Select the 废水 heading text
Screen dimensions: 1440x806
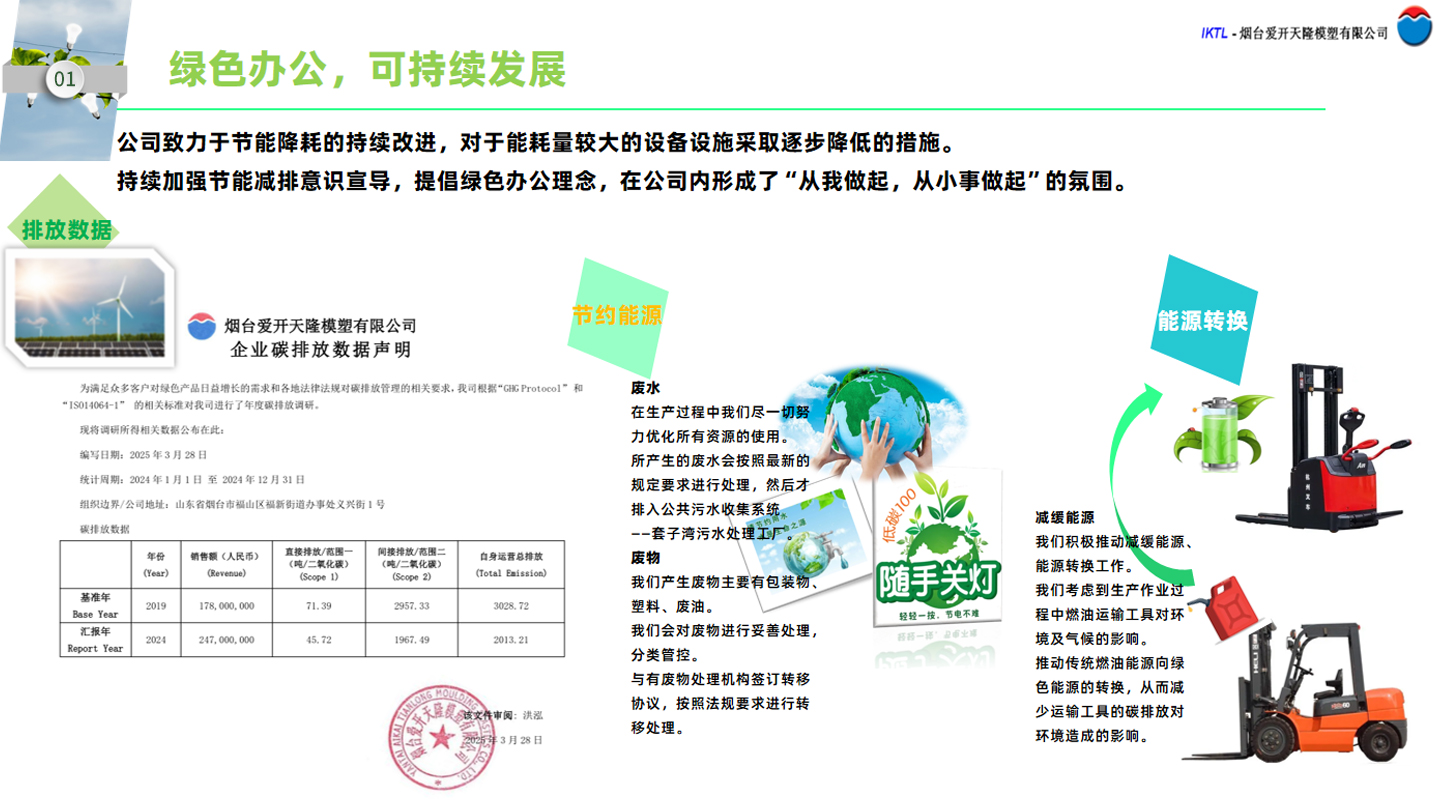pos(645,387)
